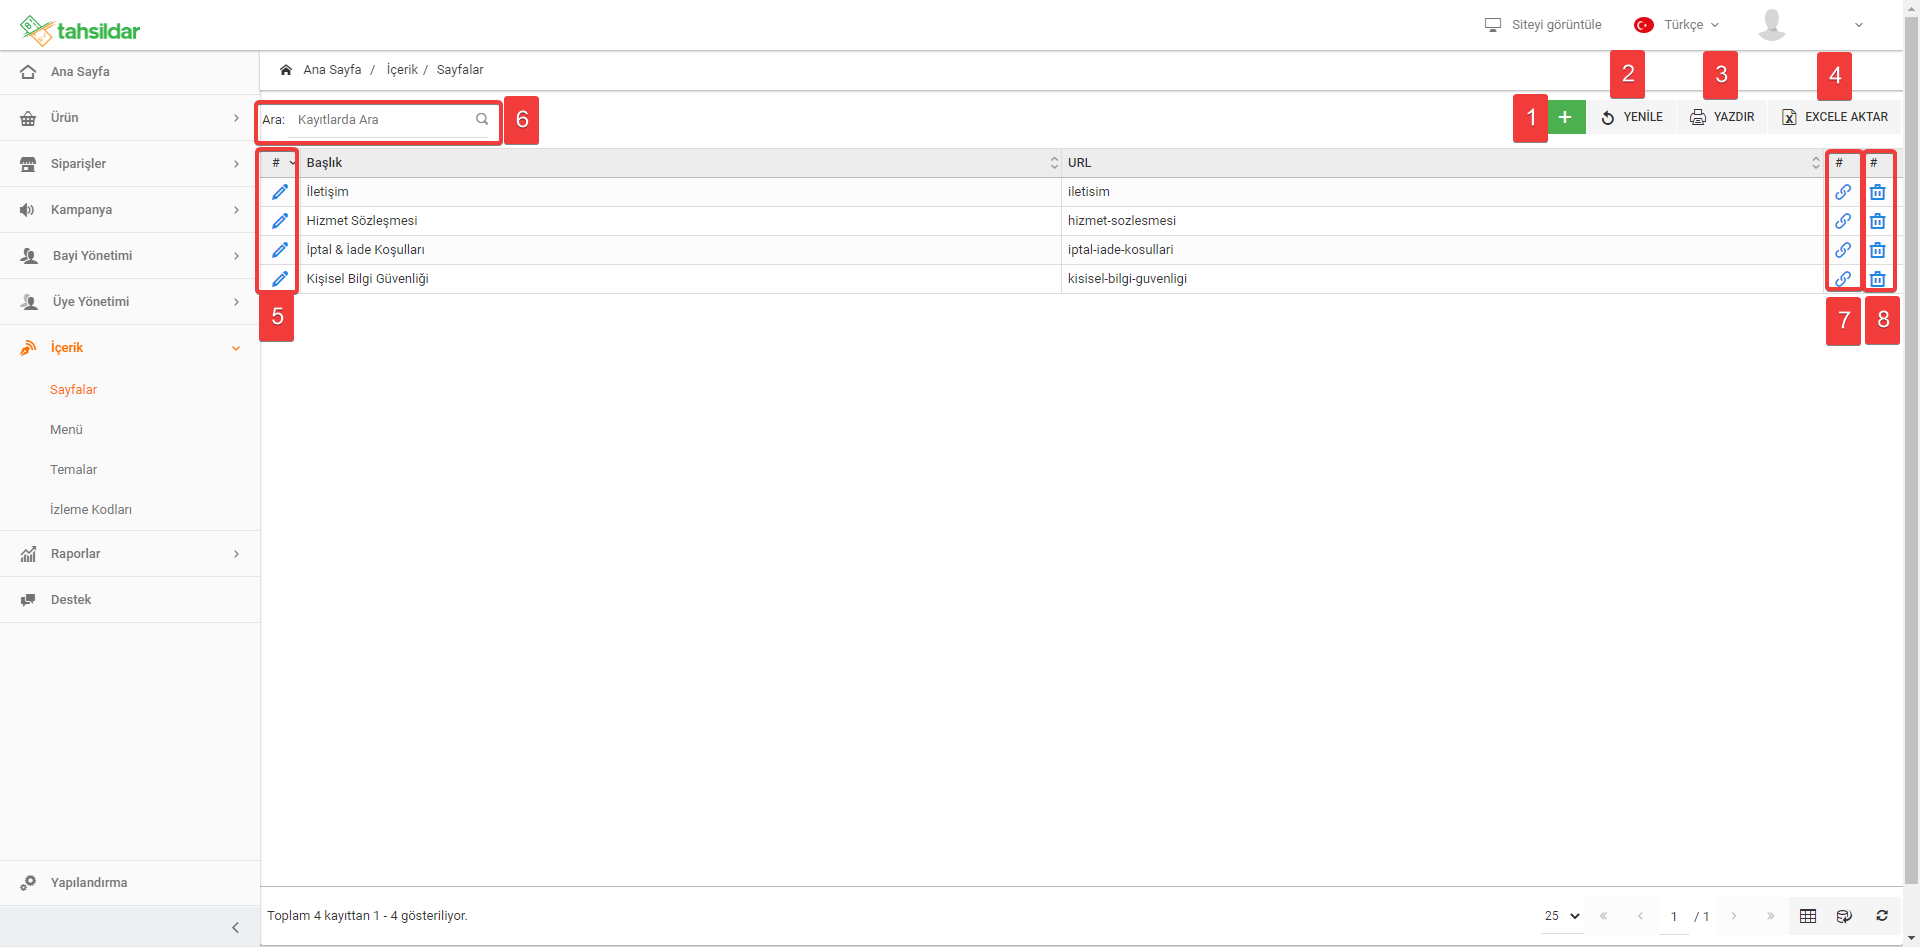Collapse the sidebar with the arrow

coord(235,928)
